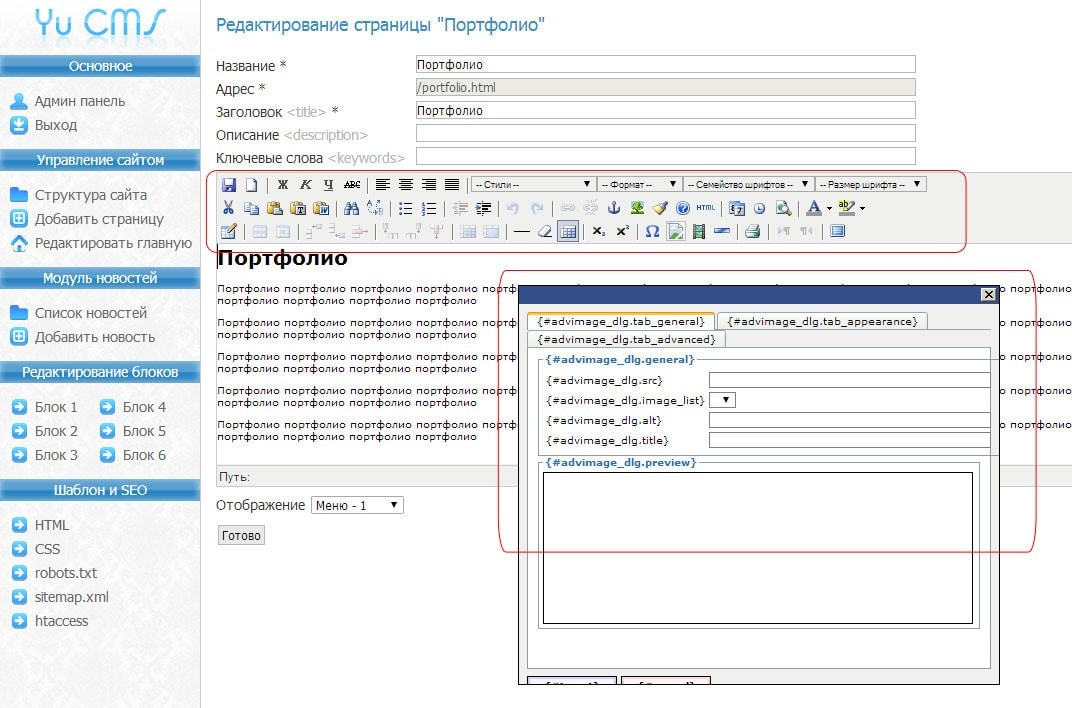Viewport: 1072px width, 708px height.
Task: Toggle bold formatting in the editor
Action: tap(283, 185)
